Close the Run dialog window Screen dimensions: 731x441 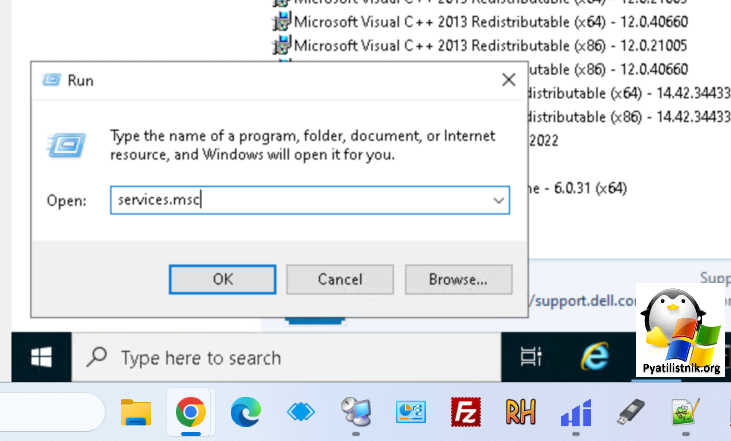tap(508, 80)
